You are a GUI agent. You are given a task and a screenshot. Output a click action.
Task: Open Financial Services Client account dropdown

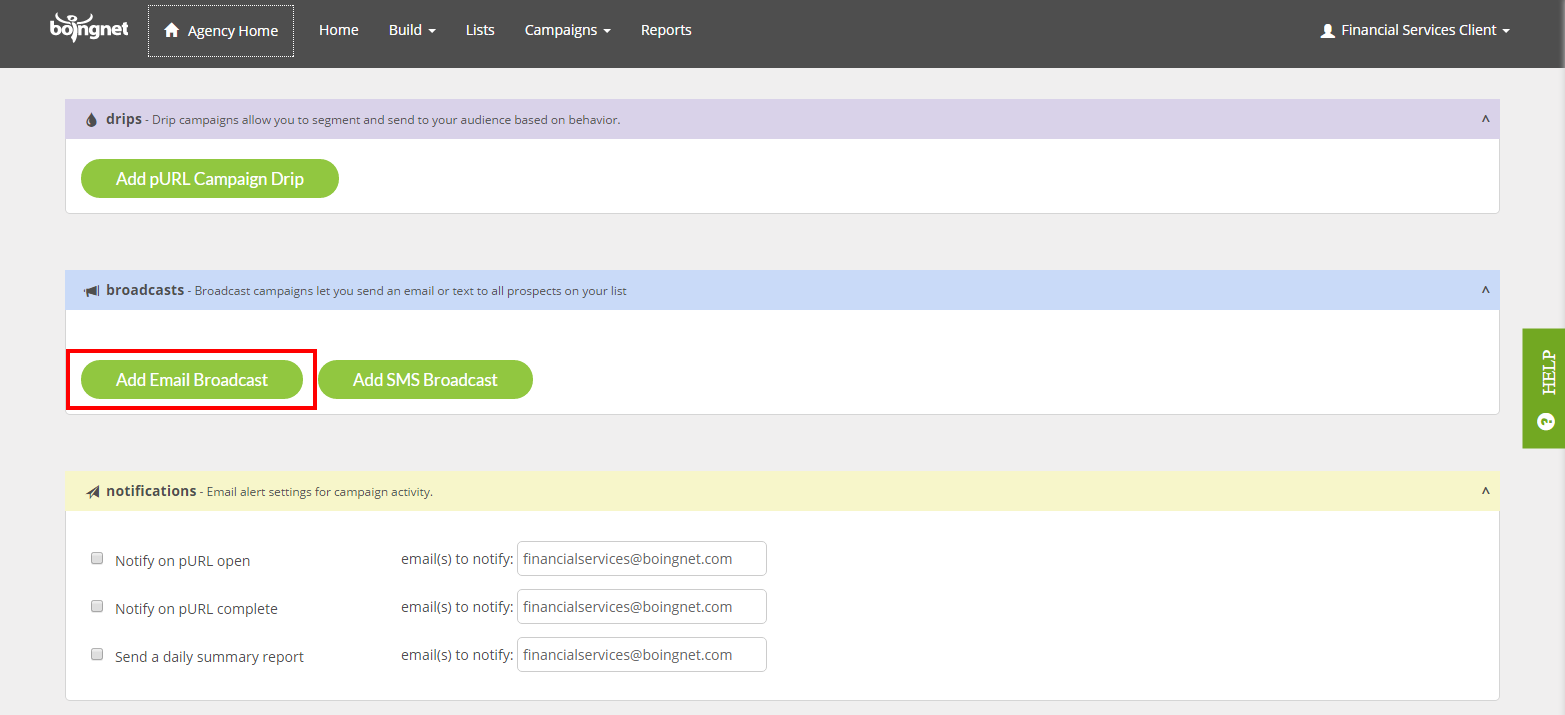[1414, 30]
